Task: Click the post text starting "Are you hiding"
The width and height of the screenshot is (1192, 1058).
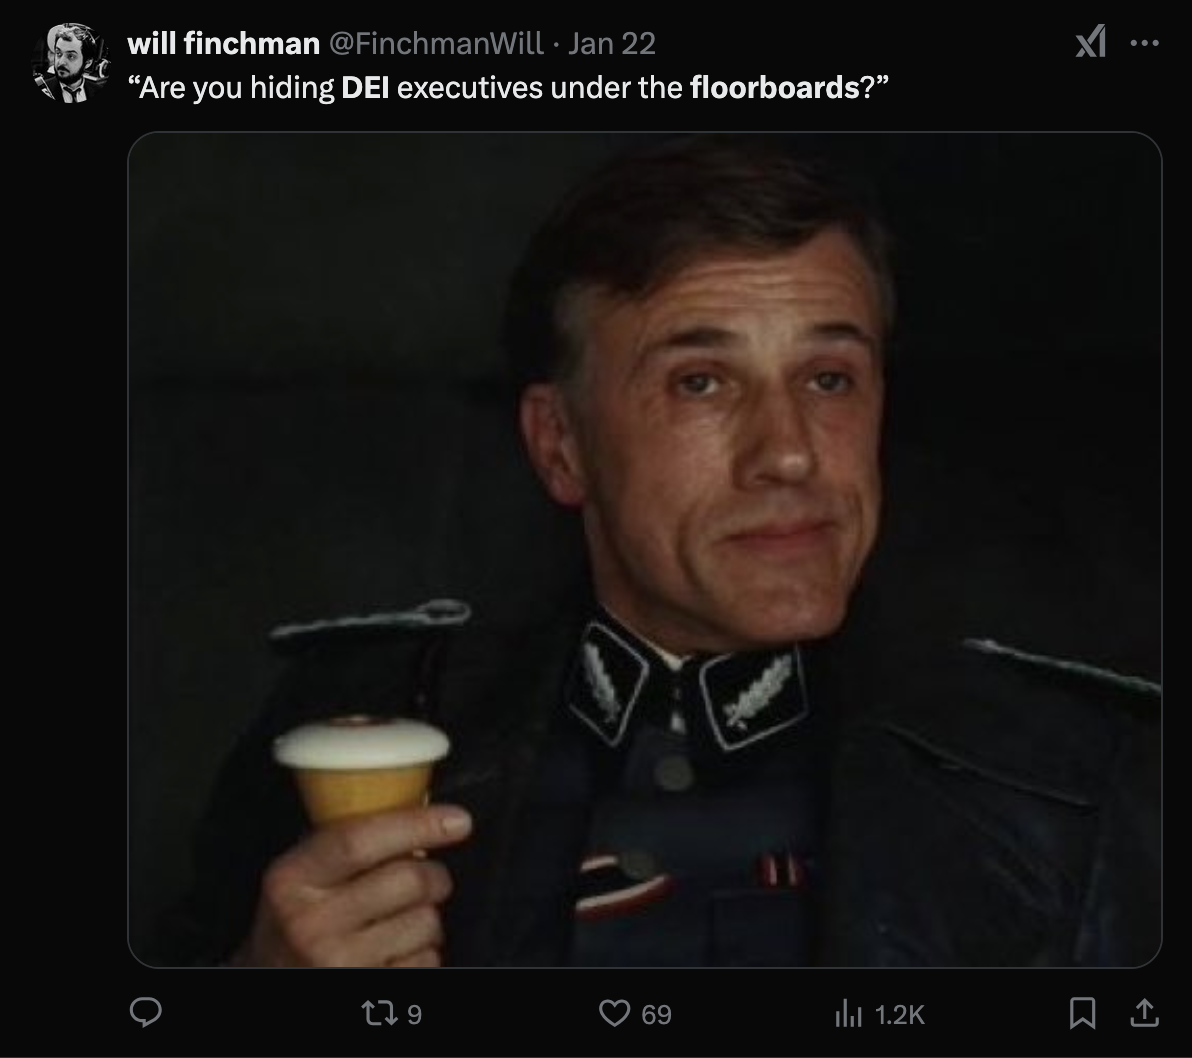Action: click(x=507, y=88)
